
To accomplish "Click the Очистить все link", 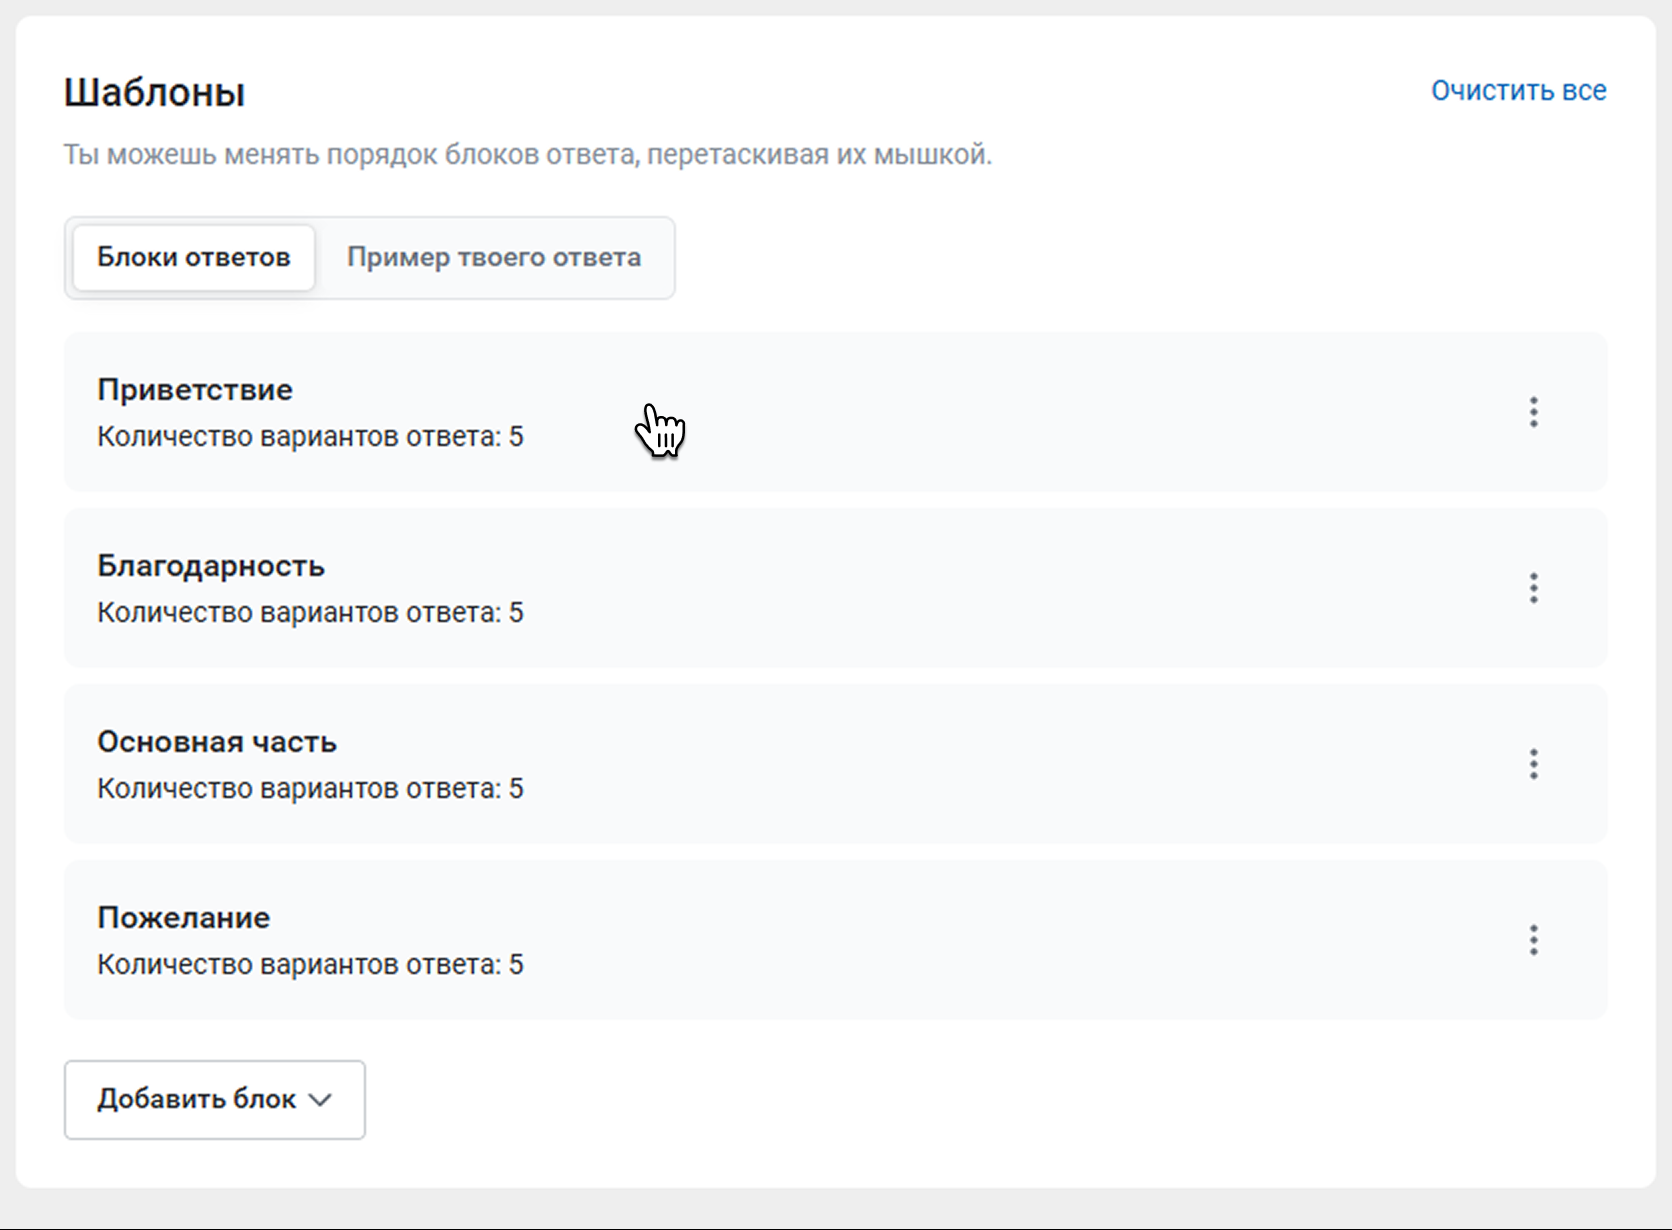I will 1518,91.
